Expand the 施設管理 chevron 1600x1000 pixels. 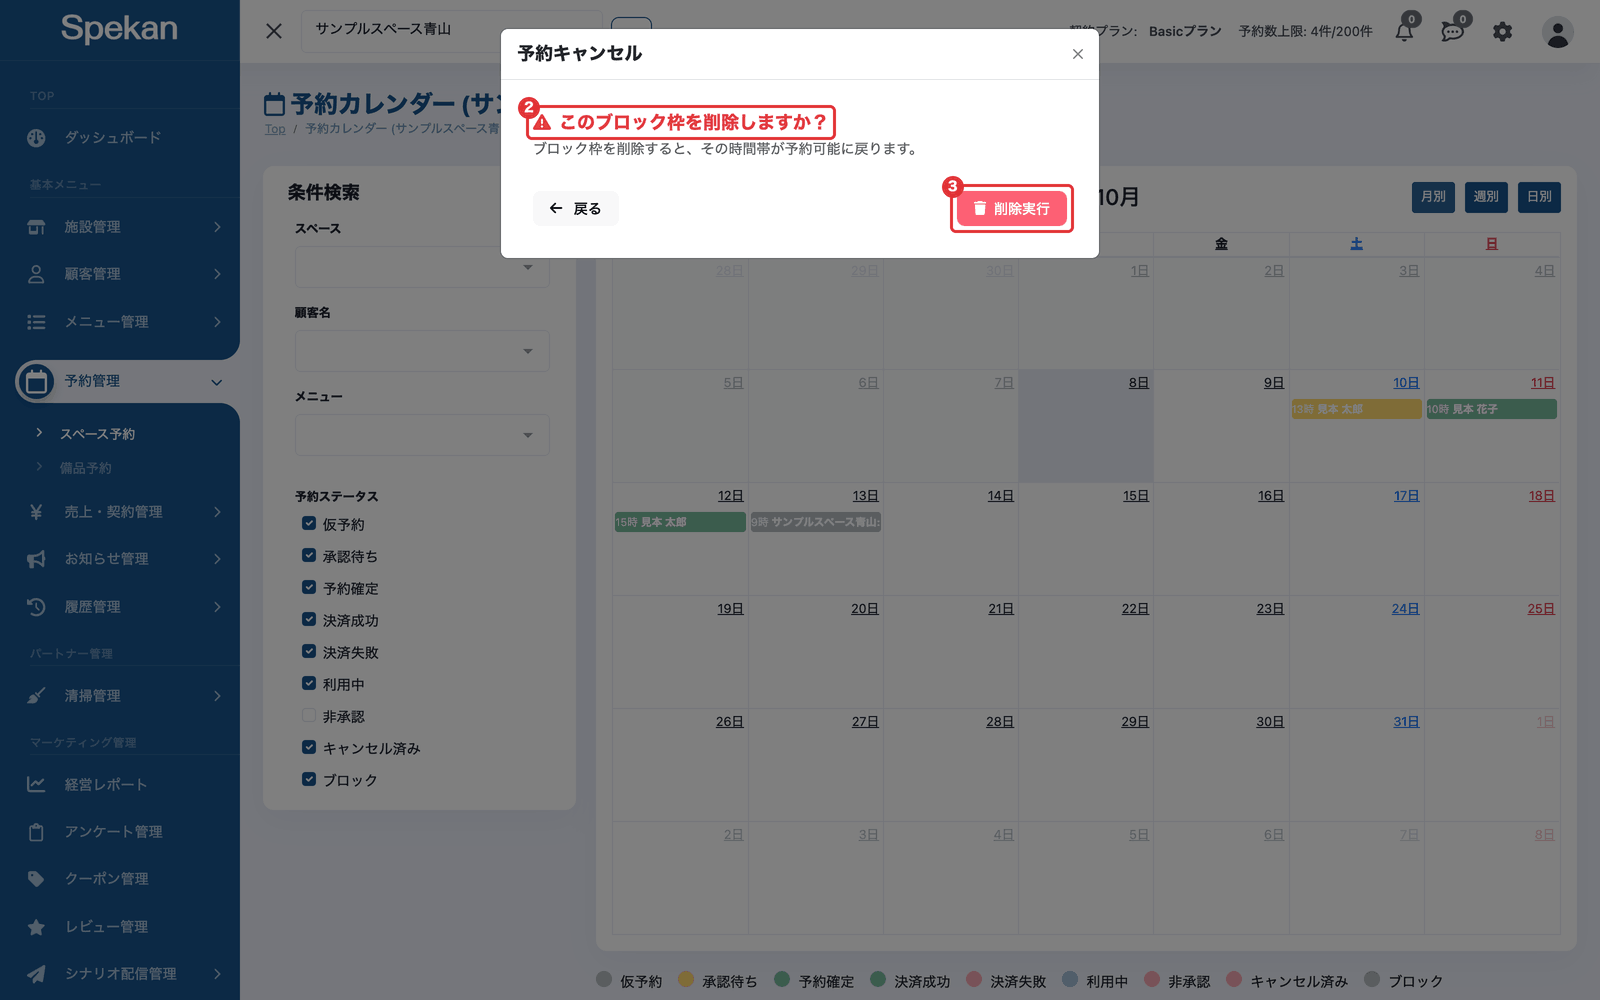point(217,227)
